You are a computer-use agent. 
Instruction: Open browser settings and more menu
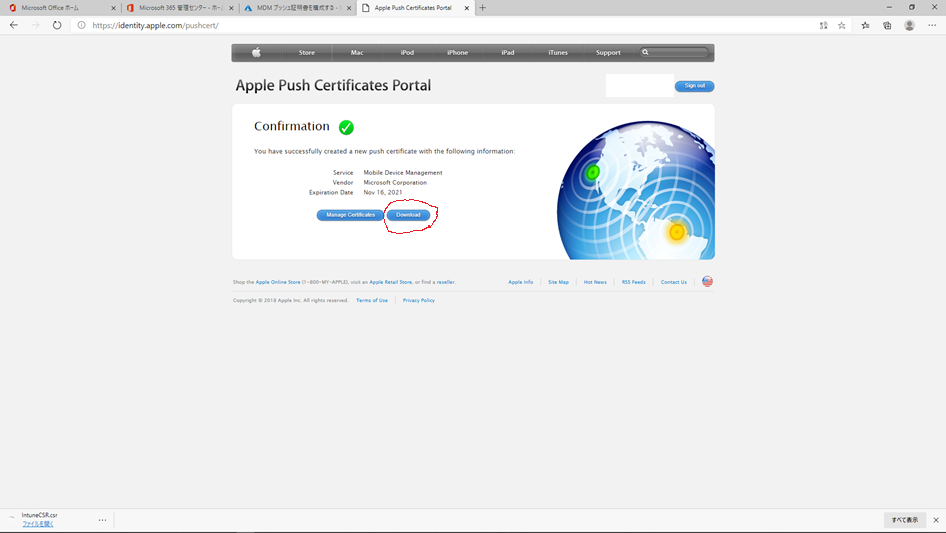[932, 25]
